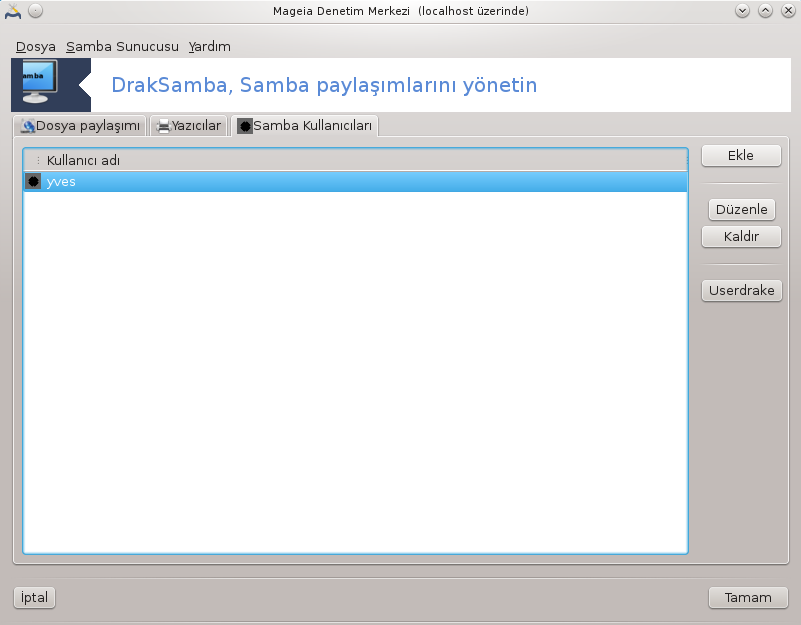Confirm with the Tamam button
The image size is (801, 625).
(x=748, y=597)
